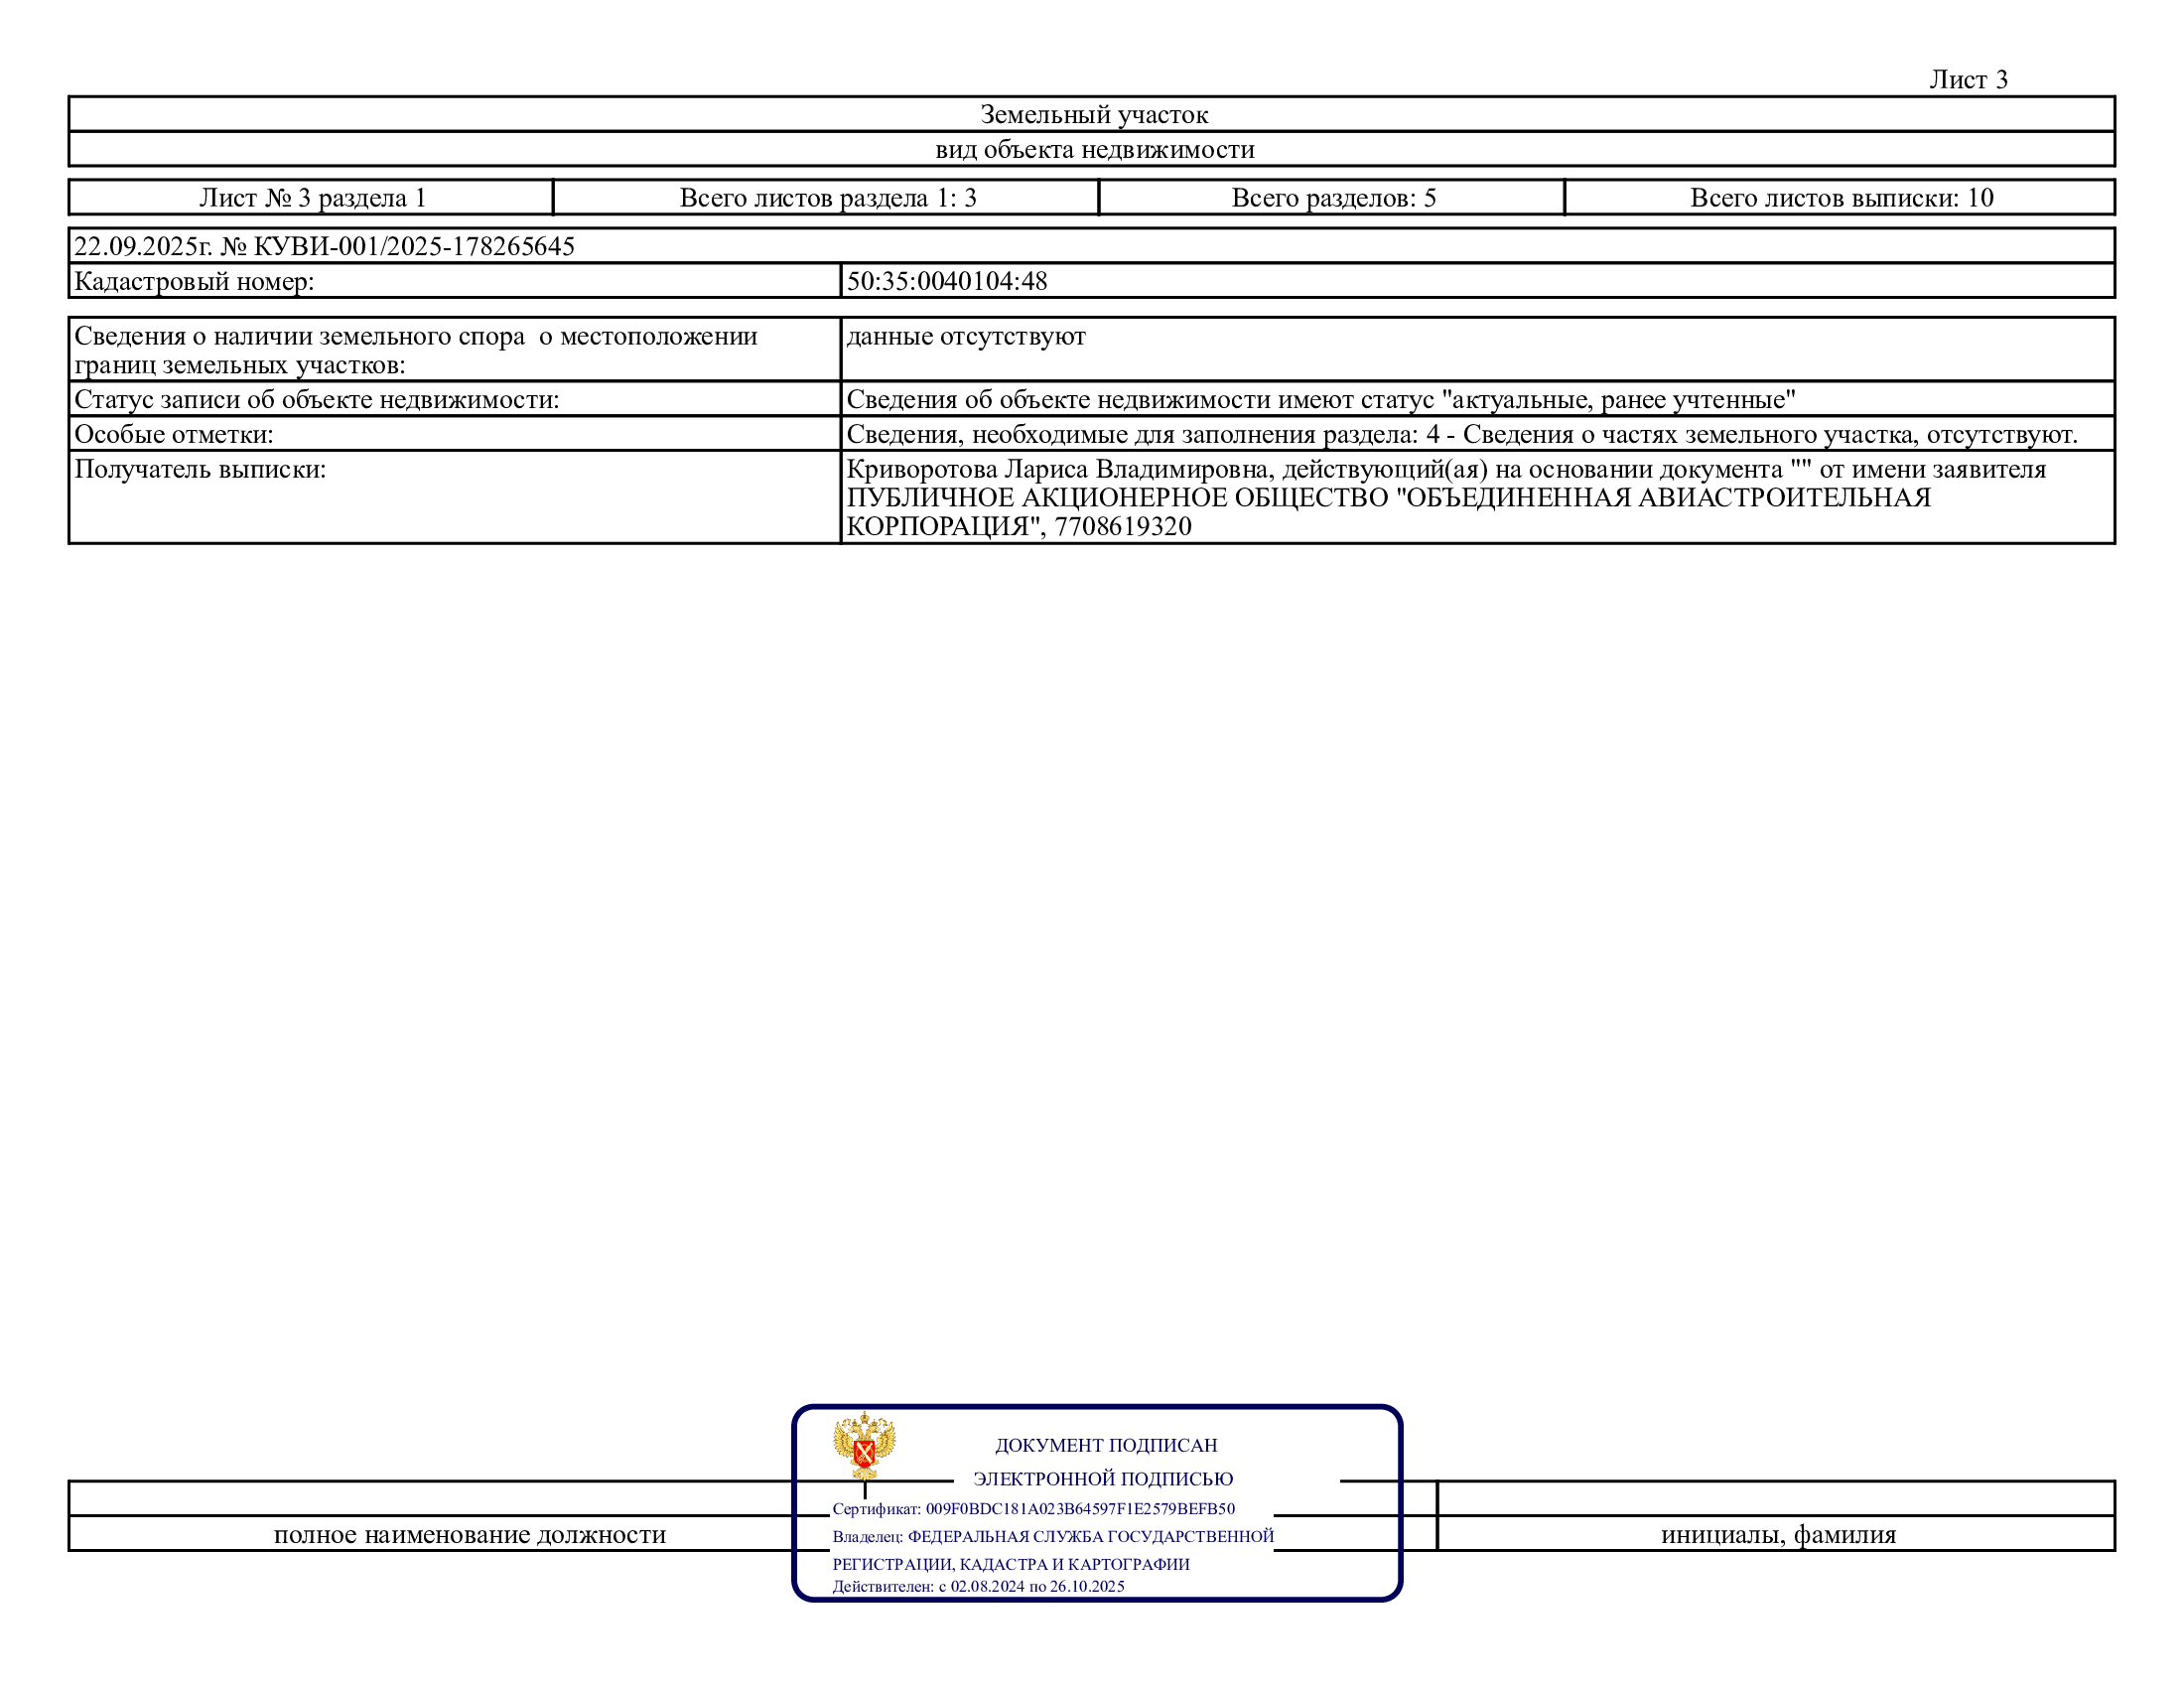
Task: Click the 'Особые отметки:' label
Action: 173,435
